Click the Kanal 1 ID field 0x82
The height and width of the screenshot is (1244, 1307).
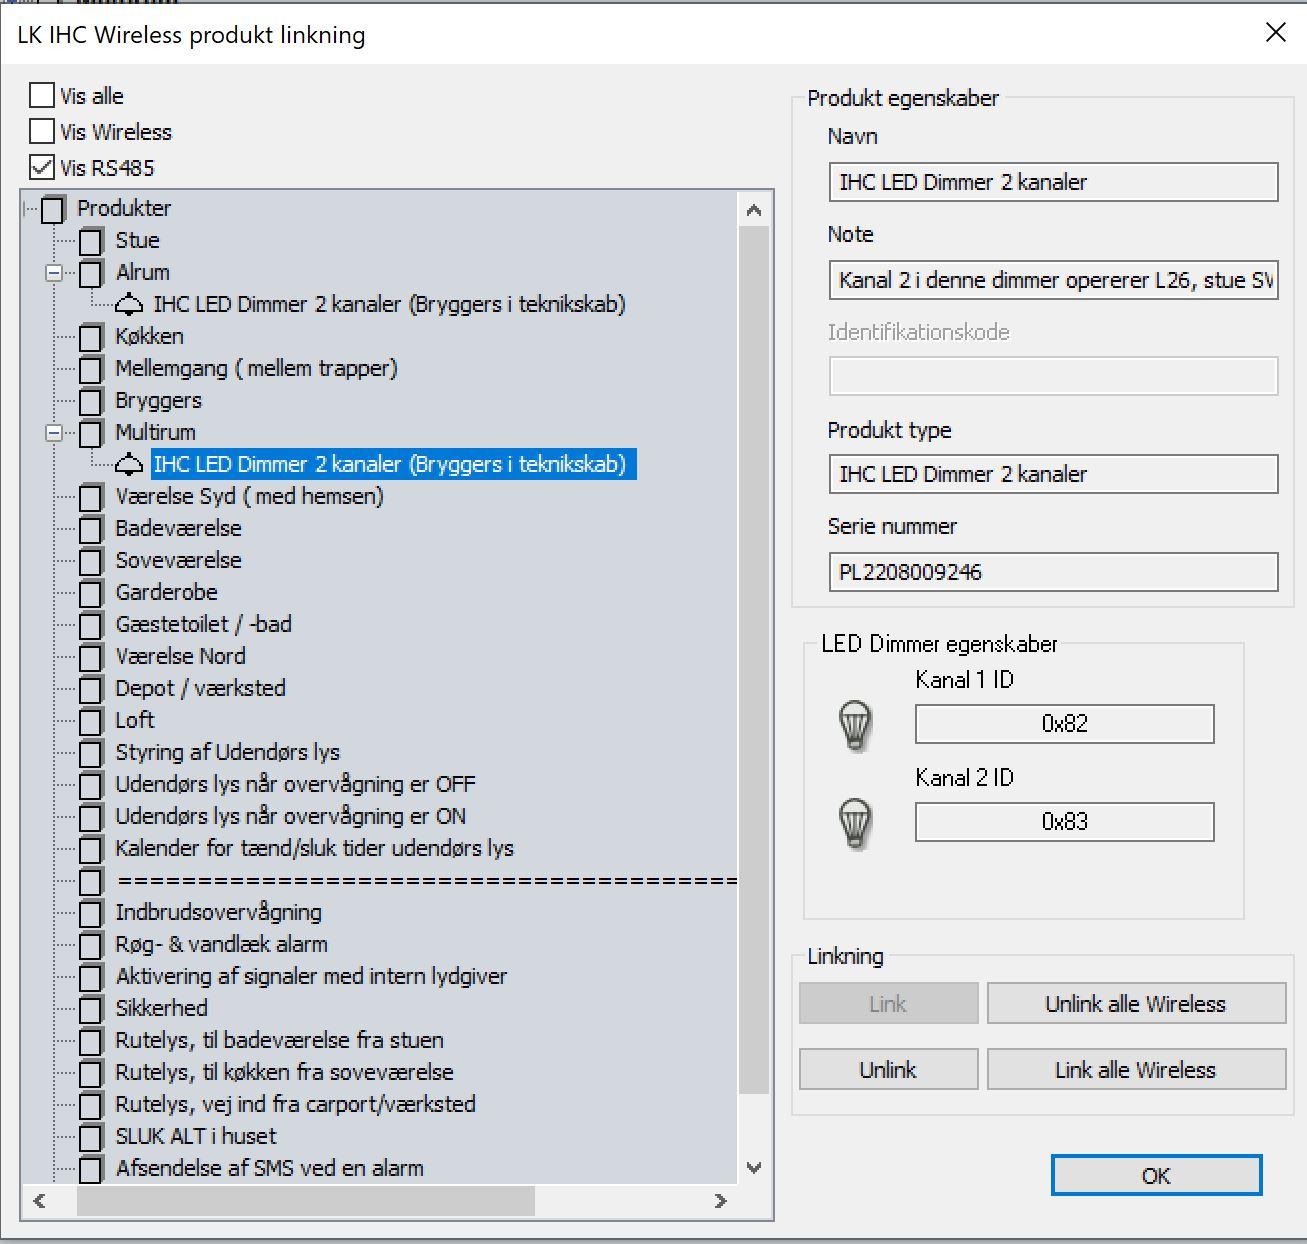pos(1064,724)
